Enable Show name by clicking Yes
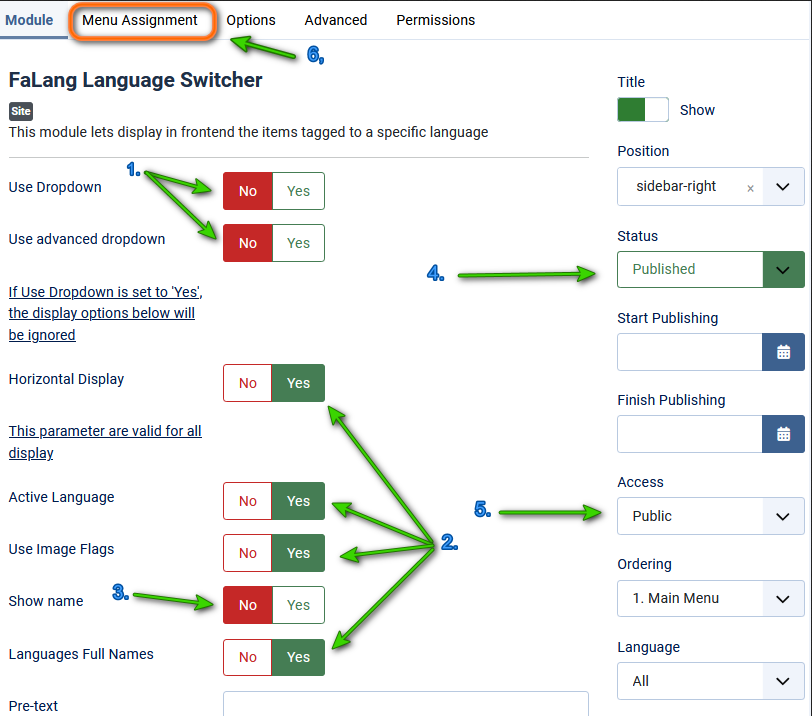This screenshot has width=812, height=716. 299,605
